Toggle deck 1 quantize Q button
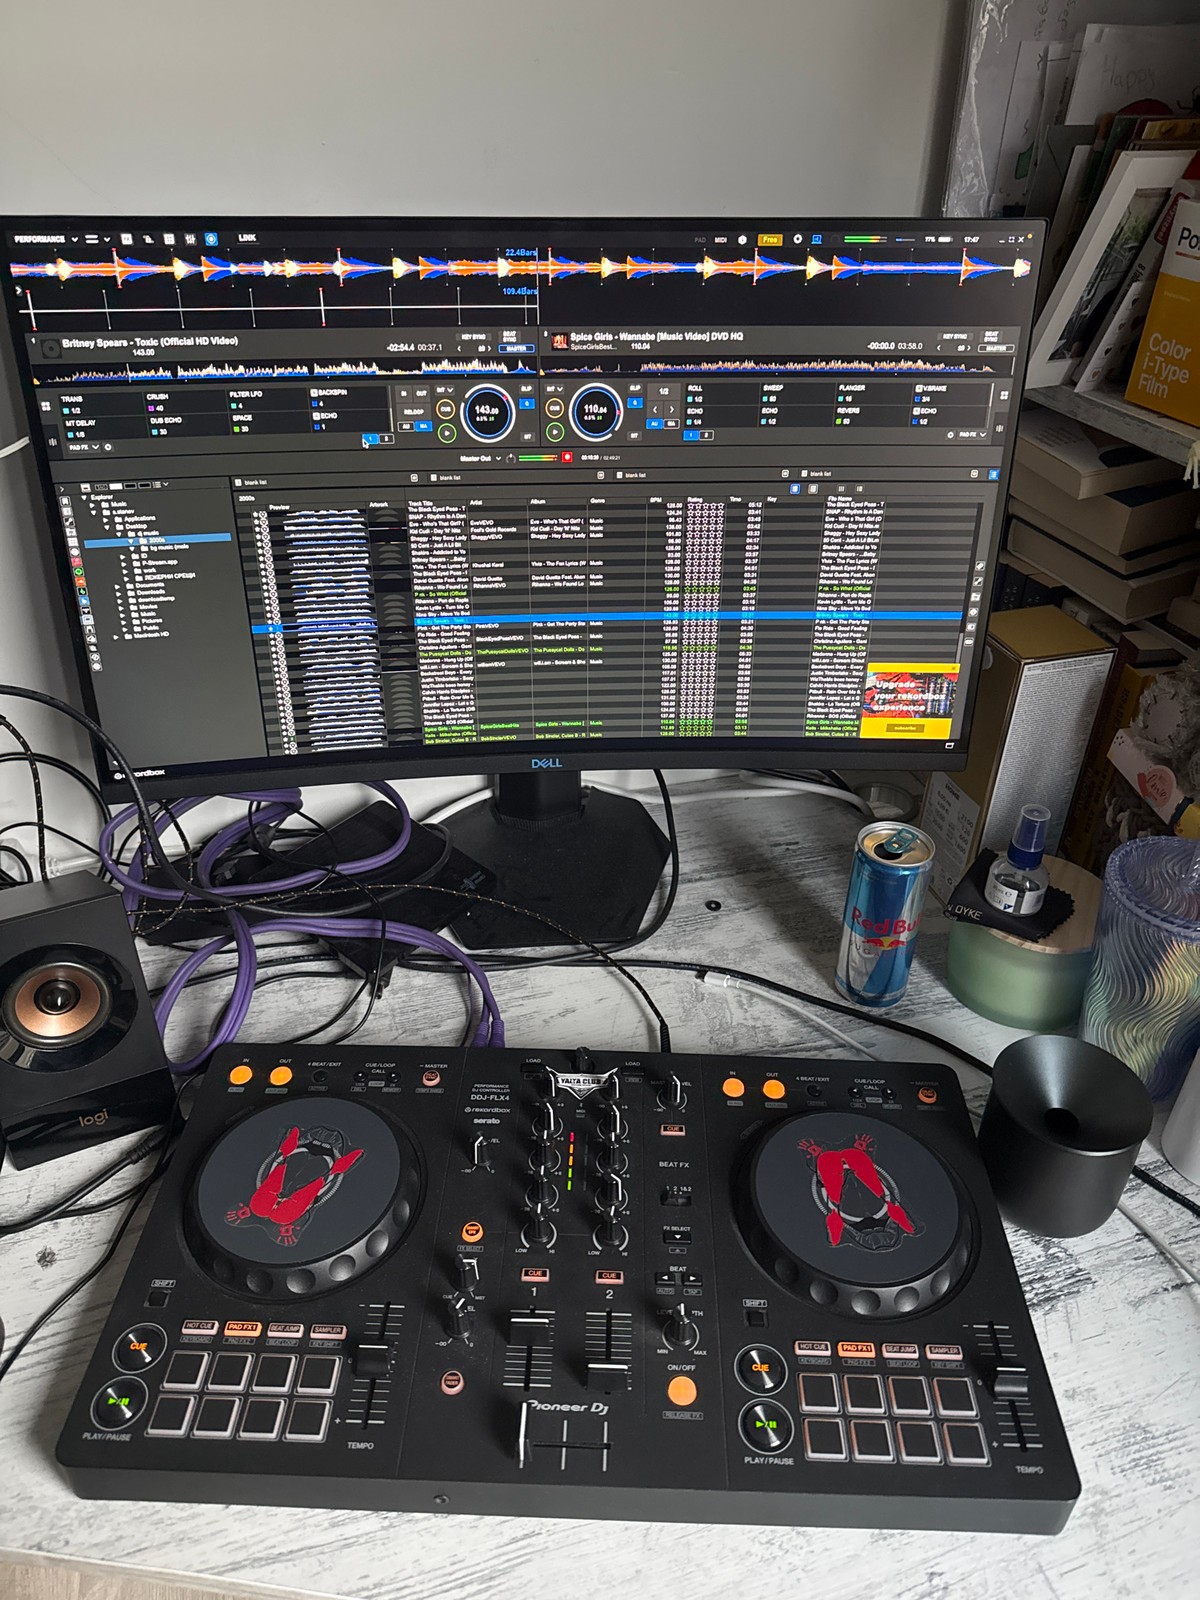 pos(527,403)
